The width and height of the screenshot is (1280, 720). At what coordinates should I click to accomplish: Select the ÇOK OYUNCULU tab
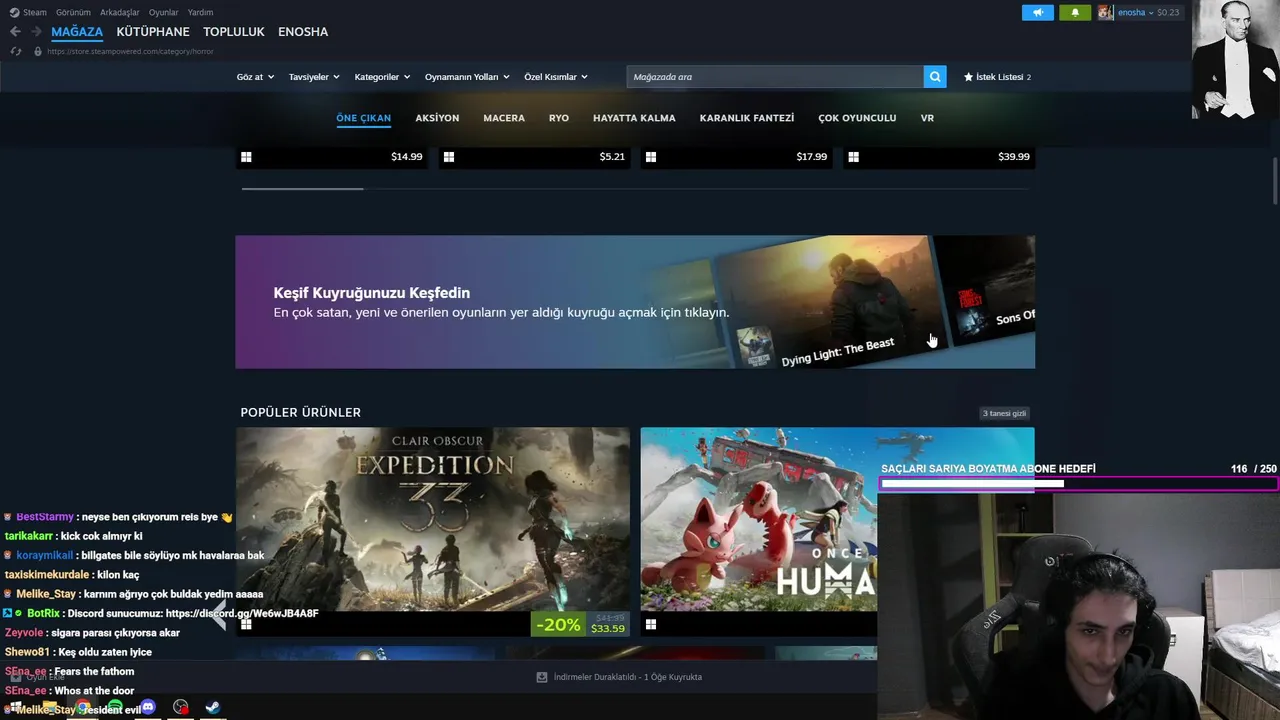coord(857,118)
